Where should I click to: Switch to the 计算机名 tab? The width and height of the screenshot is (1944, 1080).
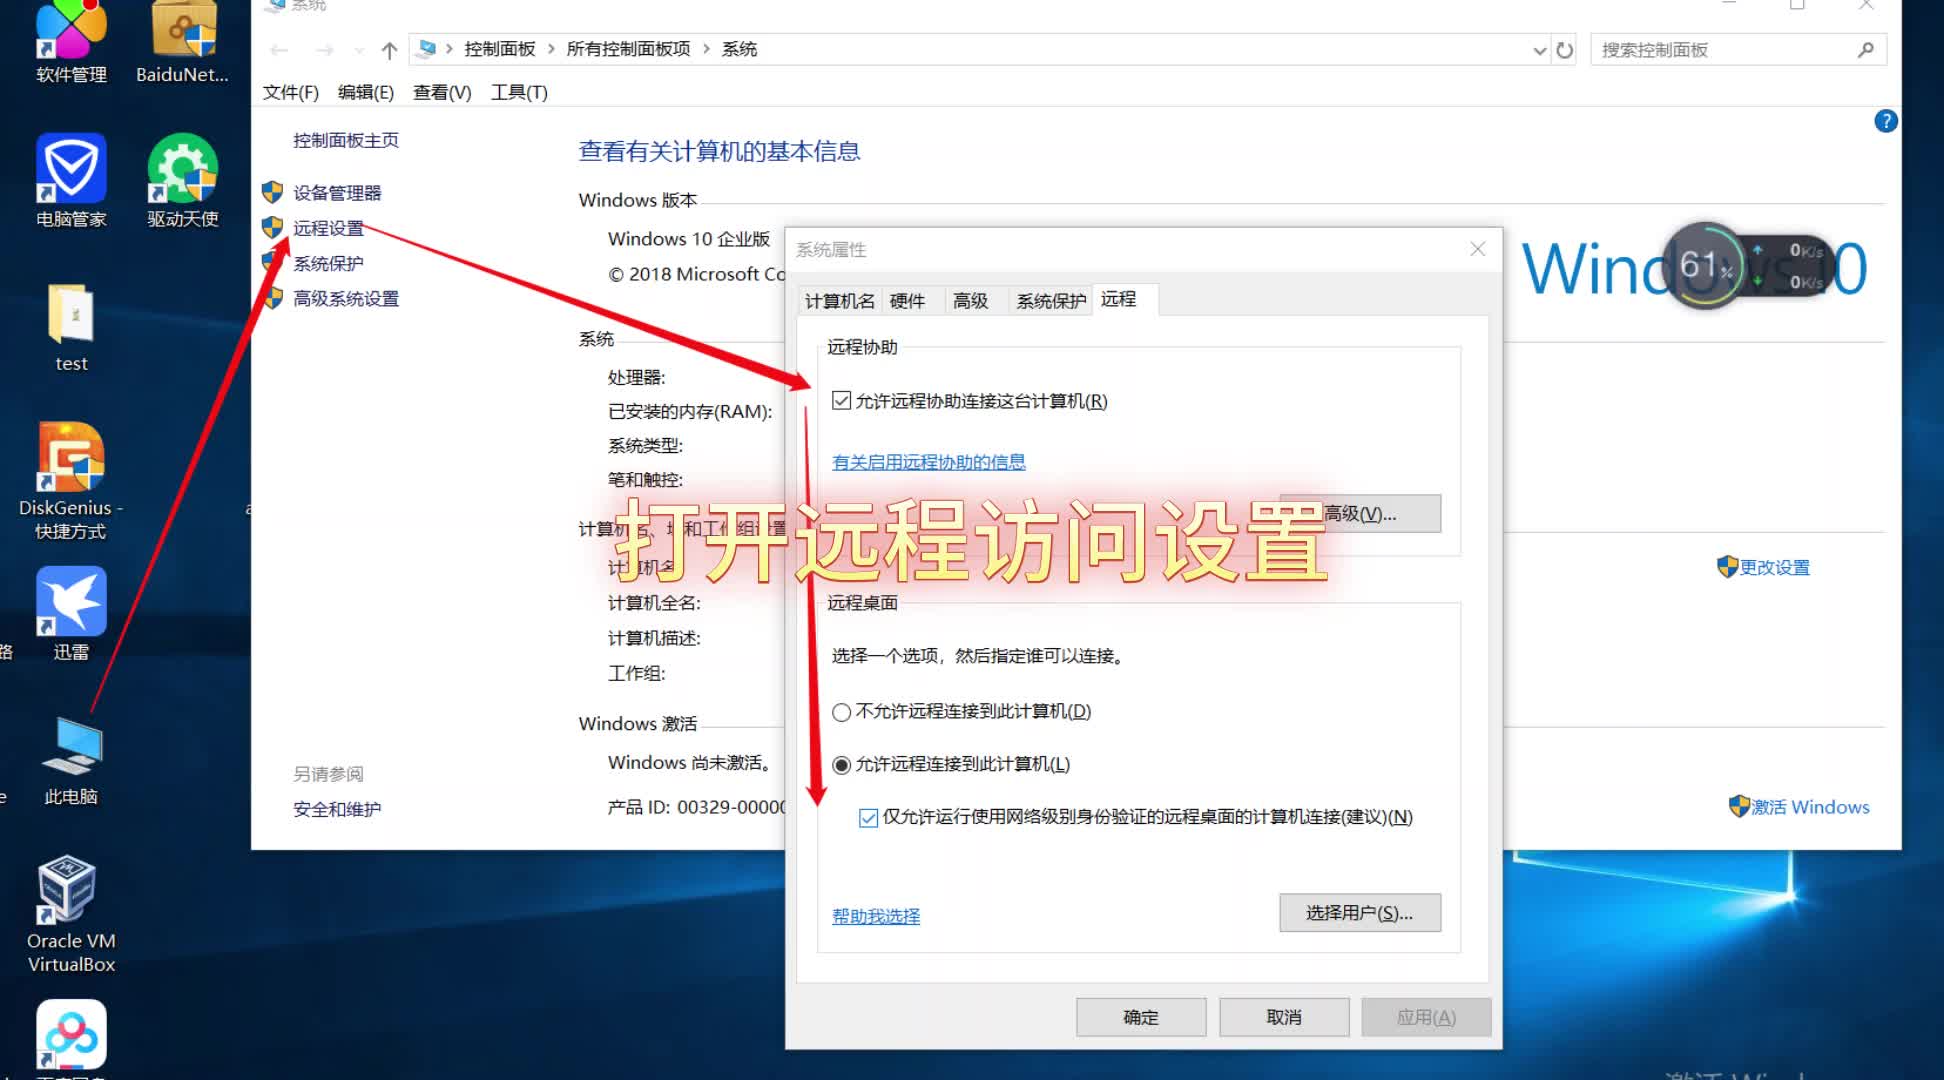pos(838,300)
